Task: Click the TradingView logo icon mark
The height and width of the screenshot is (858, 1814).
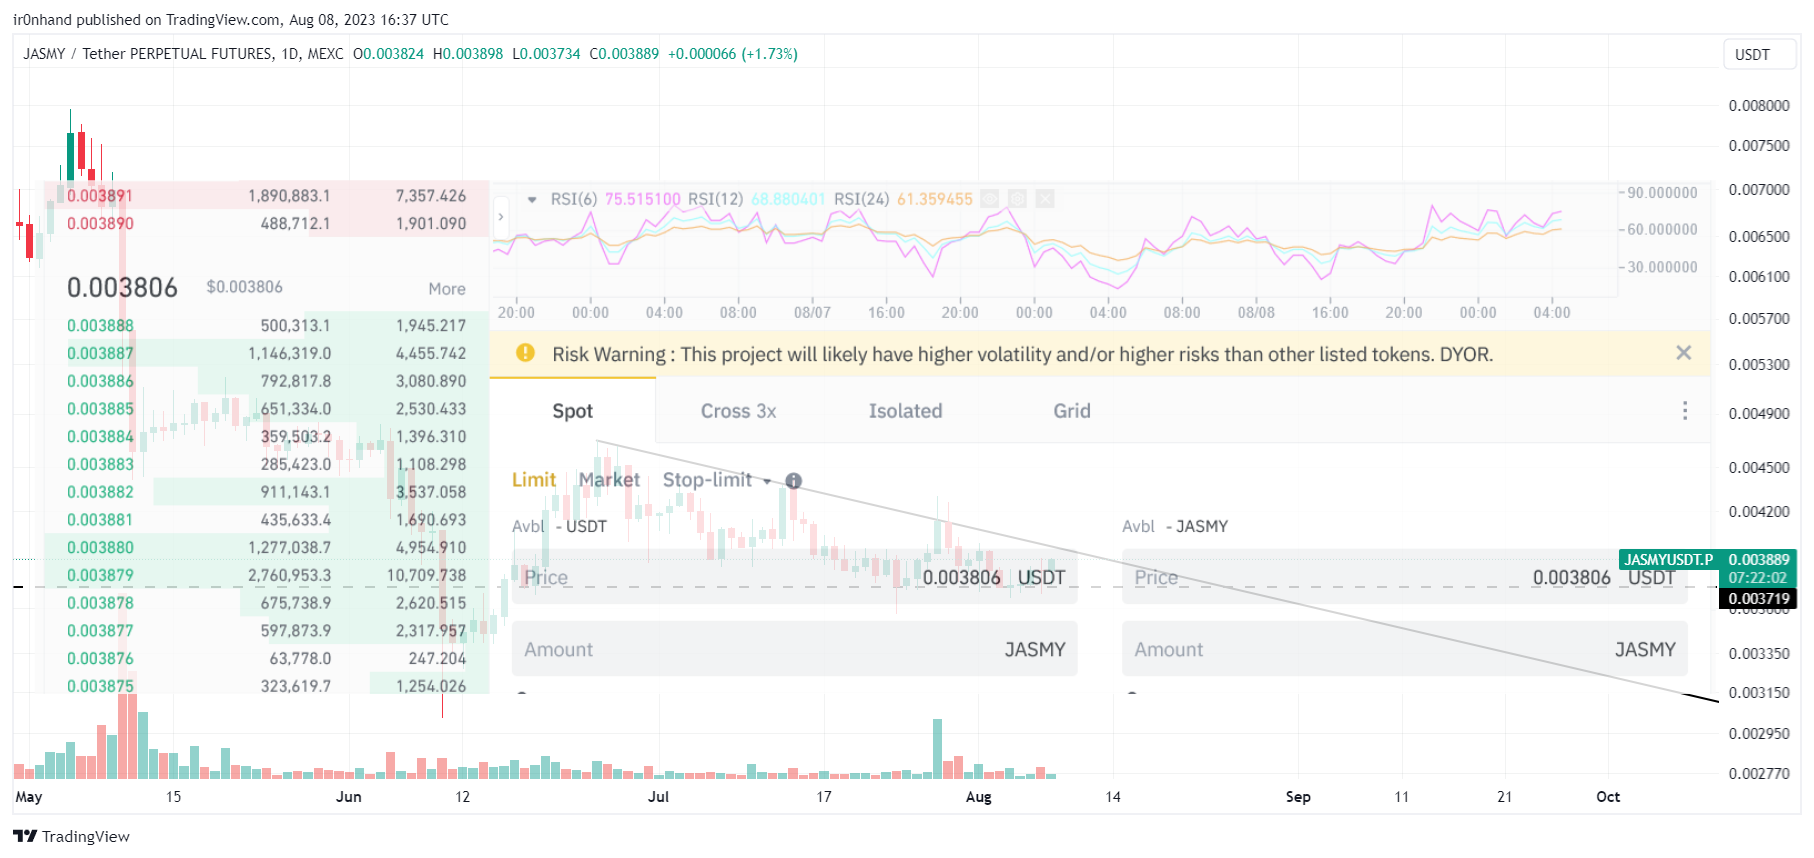Action: pos(25,836)
